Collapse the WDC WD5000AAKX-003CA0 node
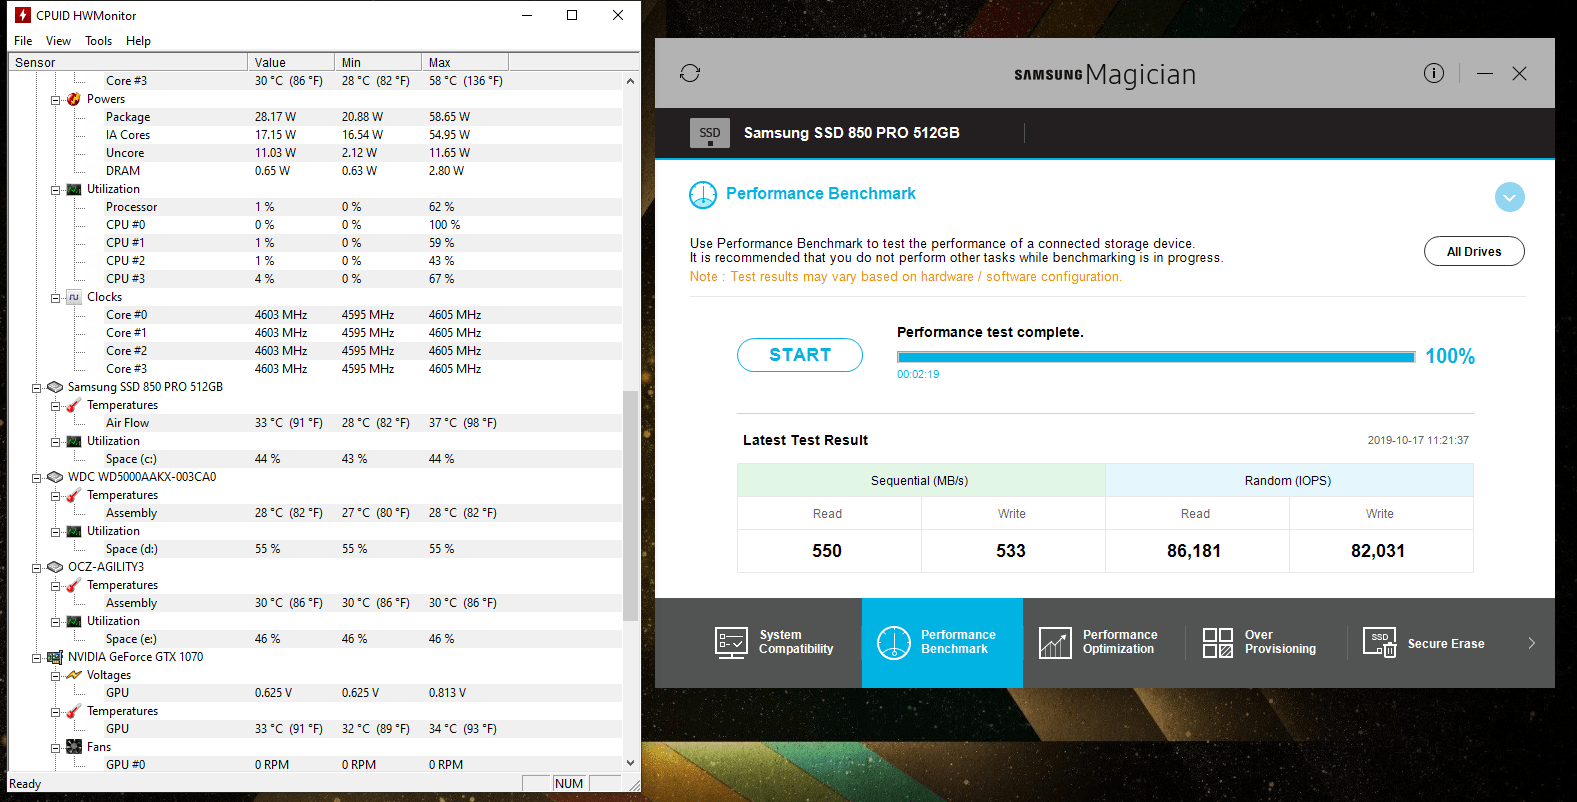The width and height of the screenshot is (1577, 802). [x=37, y=478]
